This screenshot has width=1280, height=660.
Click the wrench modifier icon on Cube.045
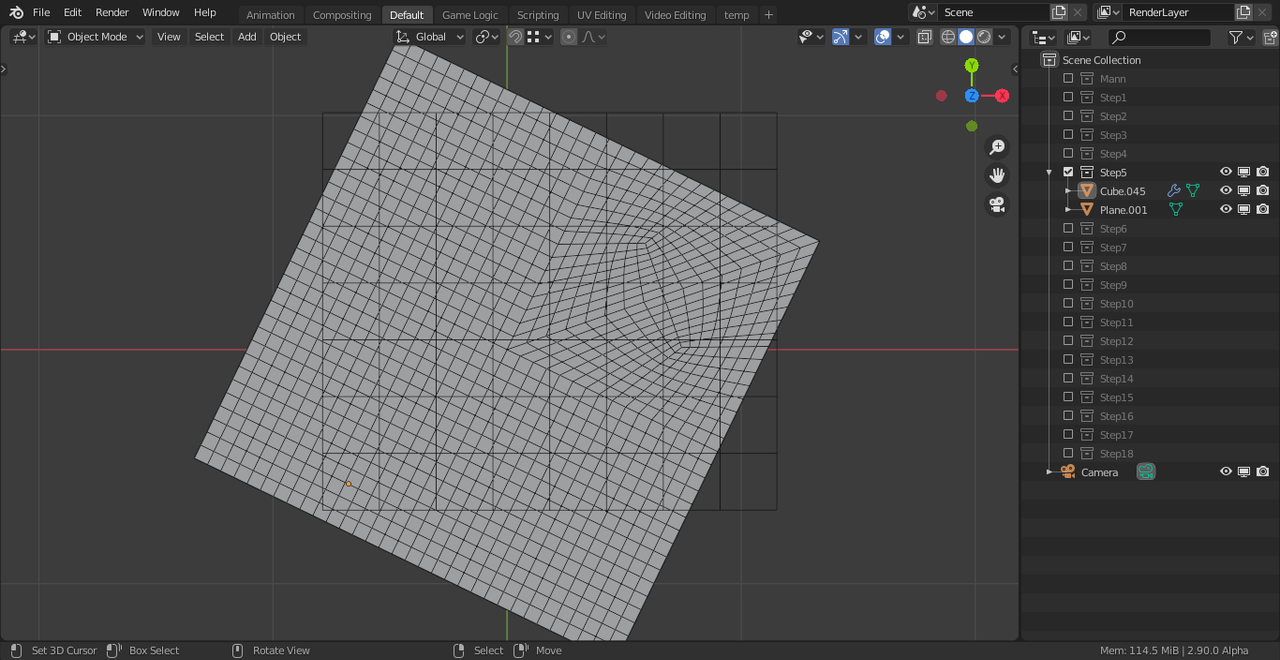coord(1174,191)
